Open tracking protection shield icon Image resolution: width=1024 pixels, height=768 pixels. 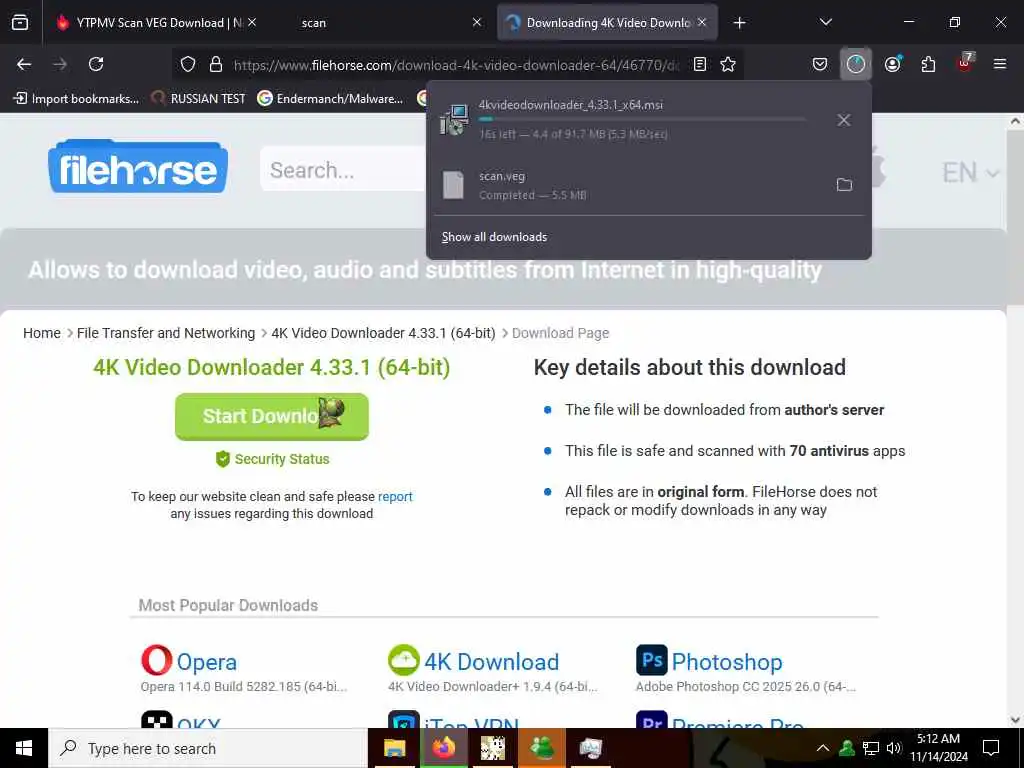click(188, 64)
